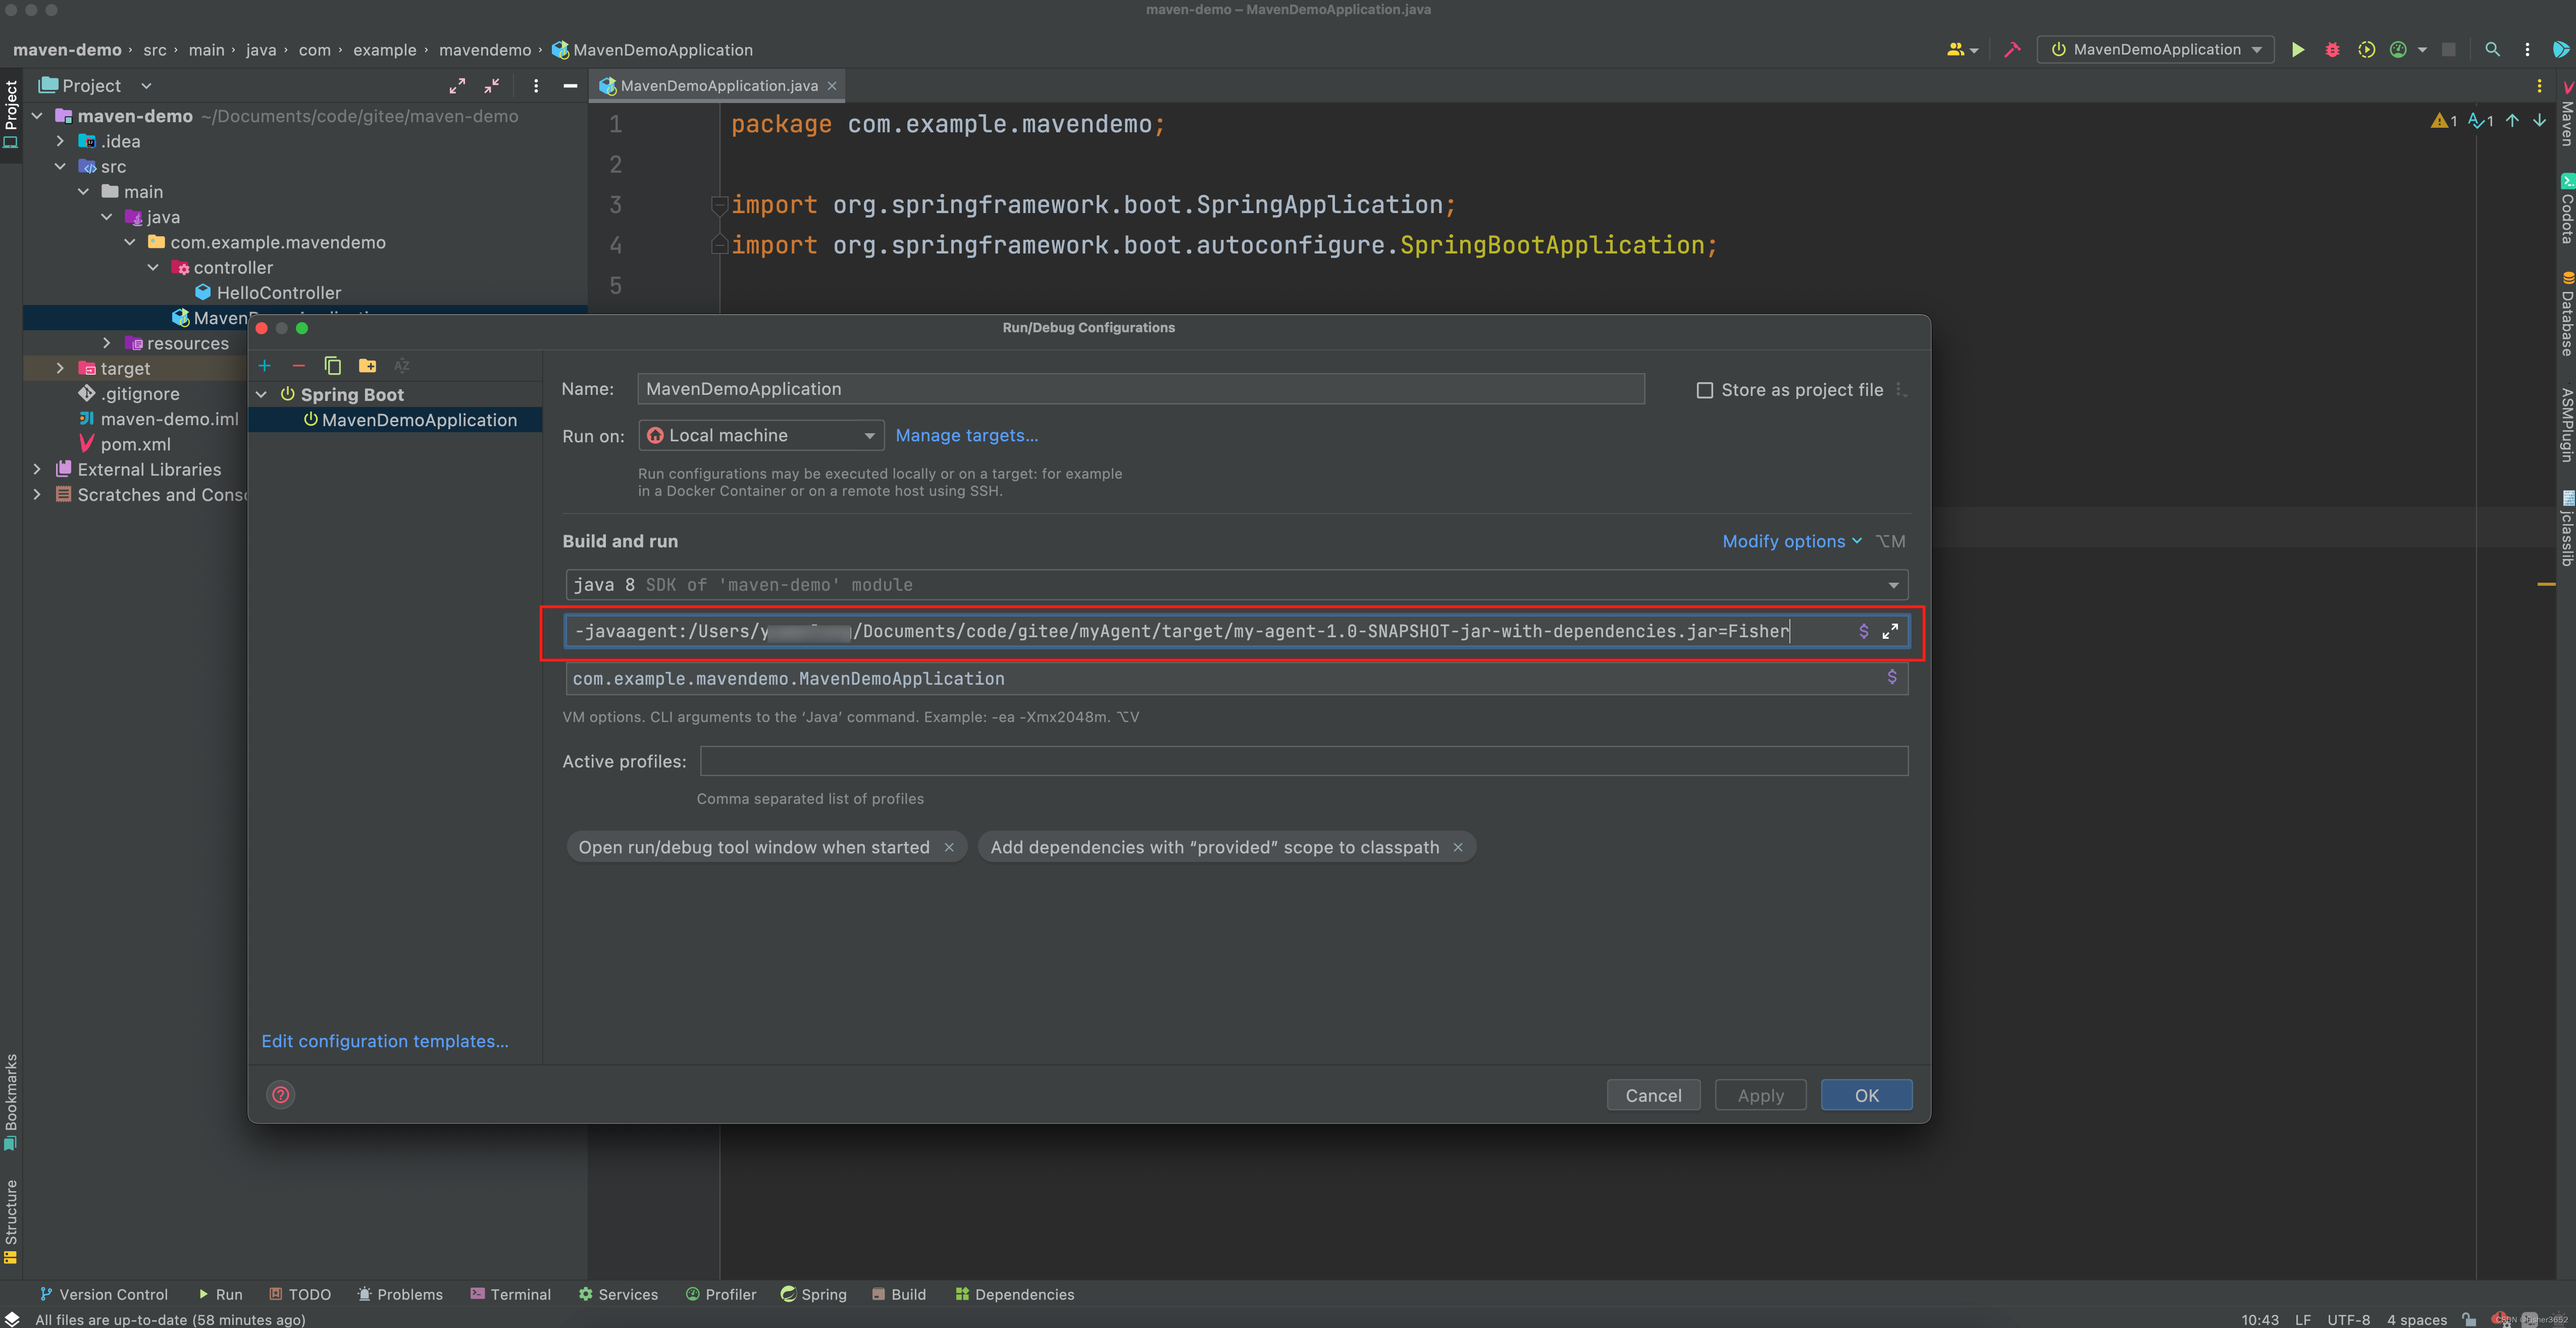Open Manage targets link
Screen dimensions: 2576x1328
[x=966, y=435]
